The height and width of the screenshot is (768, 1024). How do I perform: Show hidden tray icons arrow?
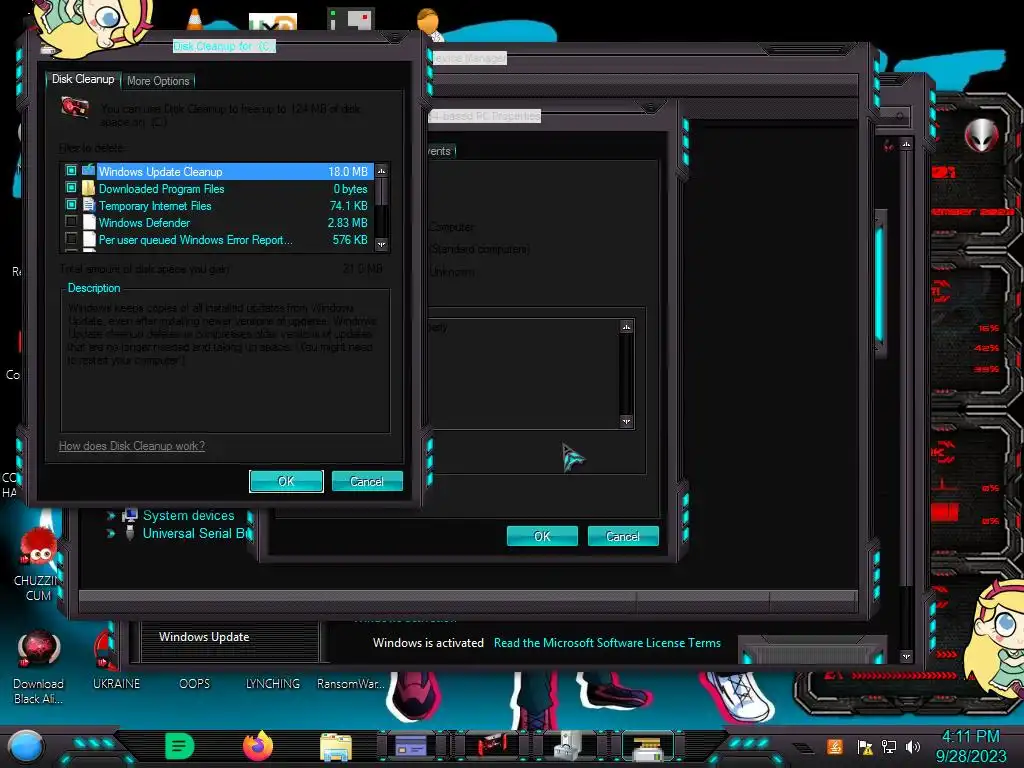tap(803, 747)
